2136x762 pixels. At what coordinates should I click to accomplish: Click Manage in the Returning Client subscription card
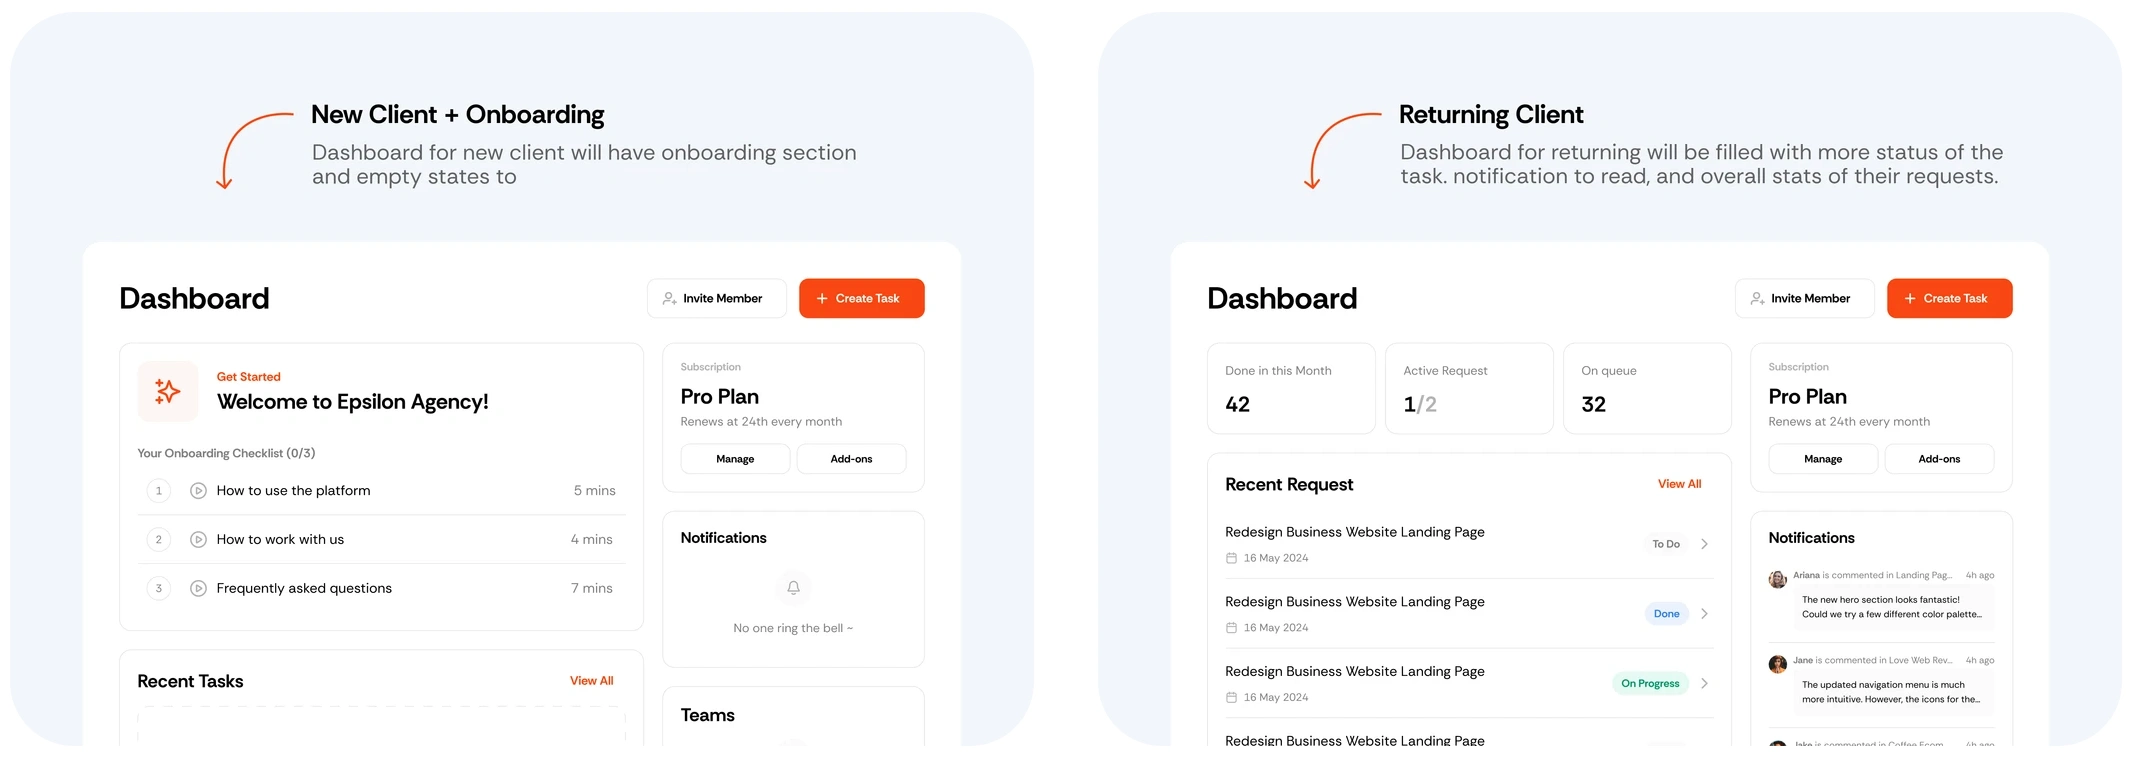1822,459
